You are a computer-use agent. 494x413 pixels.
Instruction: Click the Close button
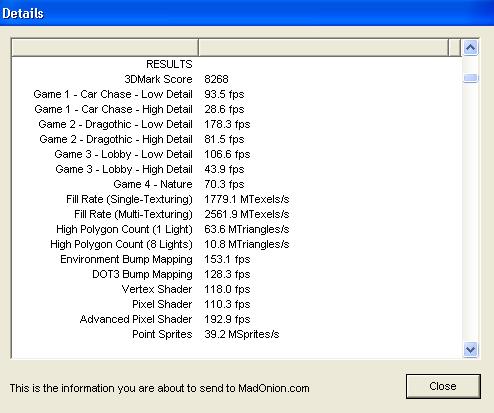[x=443, y=386]
